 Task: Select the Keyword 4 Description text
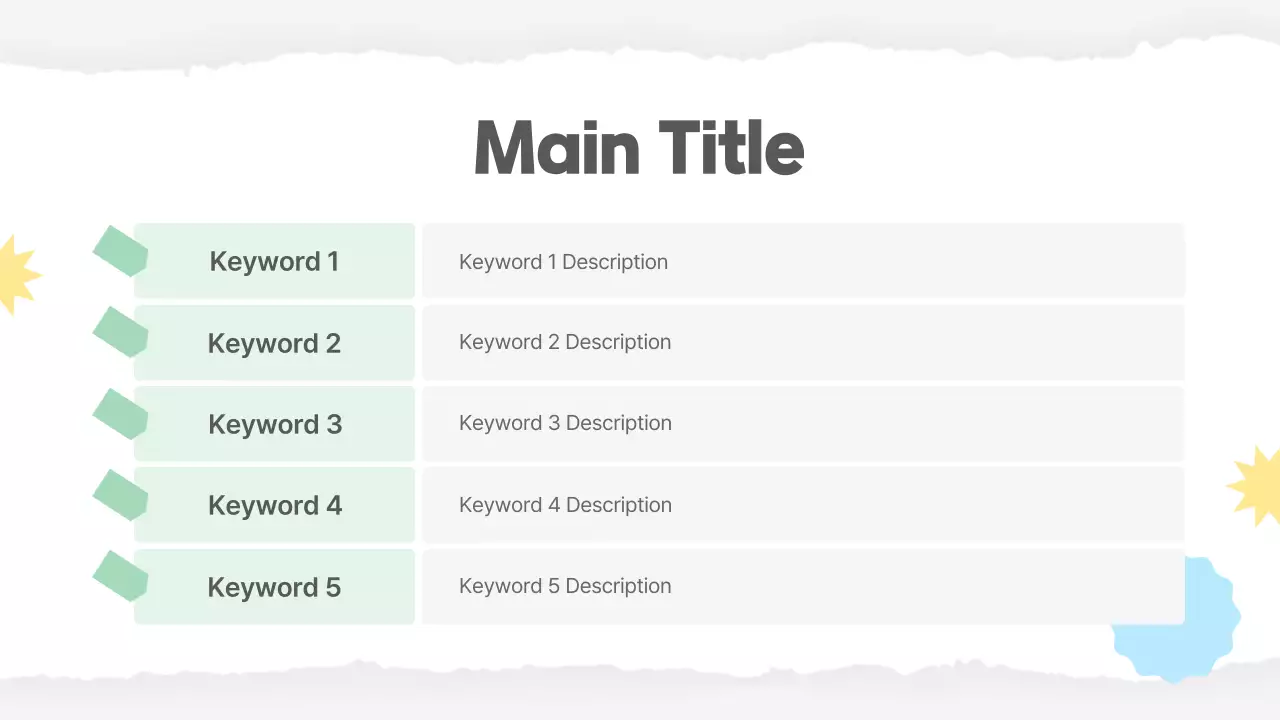(x=565, y=505)
